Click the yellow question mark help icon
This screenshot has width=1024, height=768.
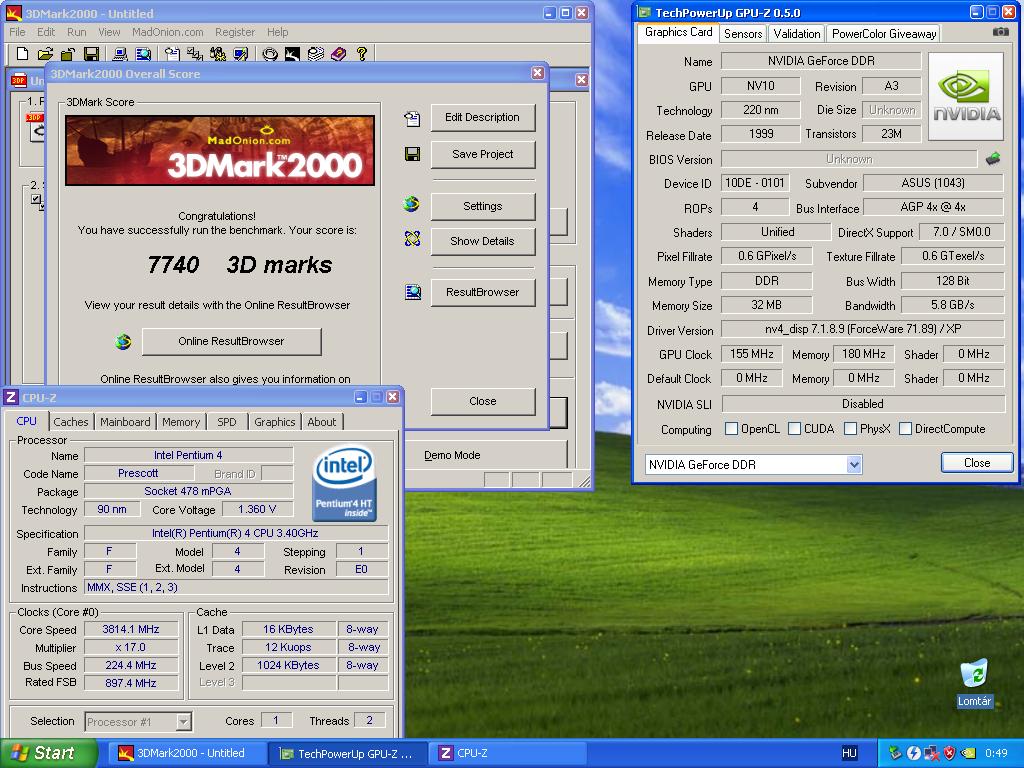362,54
